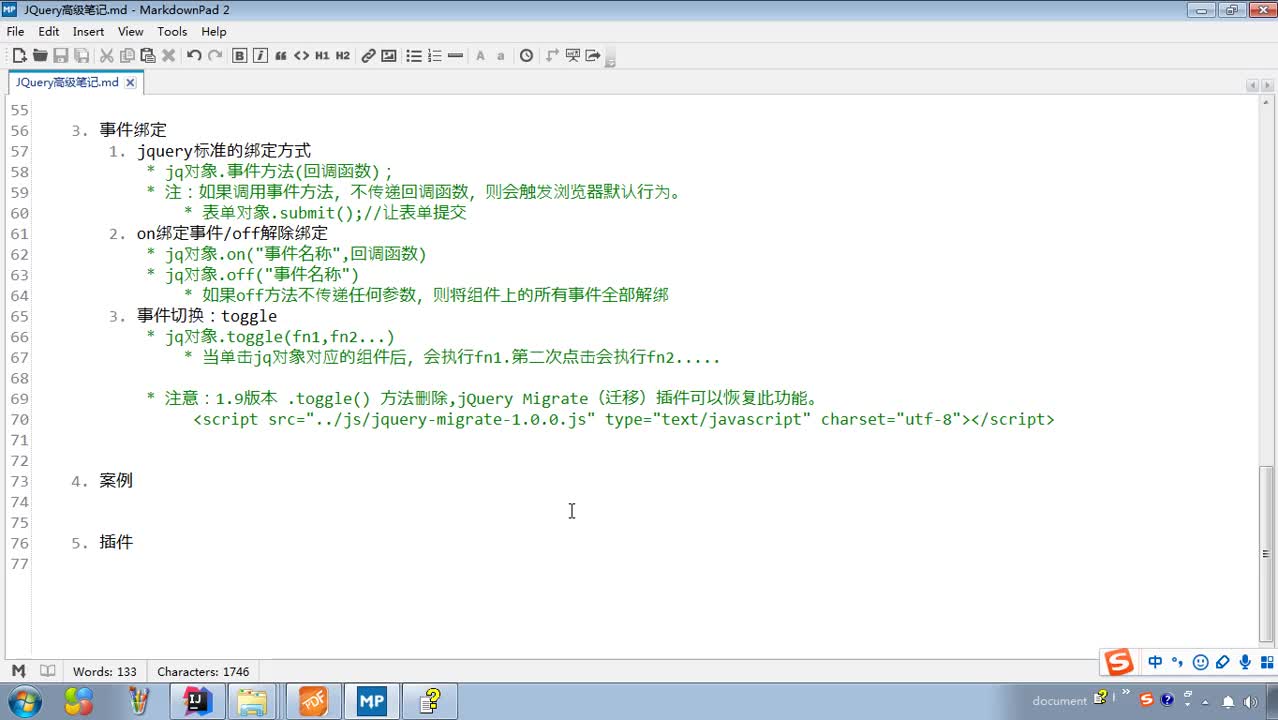The width and height of the screenshot is (1278, 720).
Task: Open preview in browser toolbar icon
Action: [x=573, y=56]
